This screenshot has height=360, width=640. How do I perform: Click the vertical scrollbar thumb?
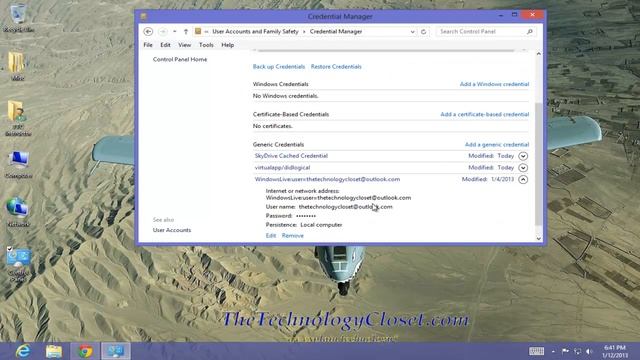coord(539,164)
